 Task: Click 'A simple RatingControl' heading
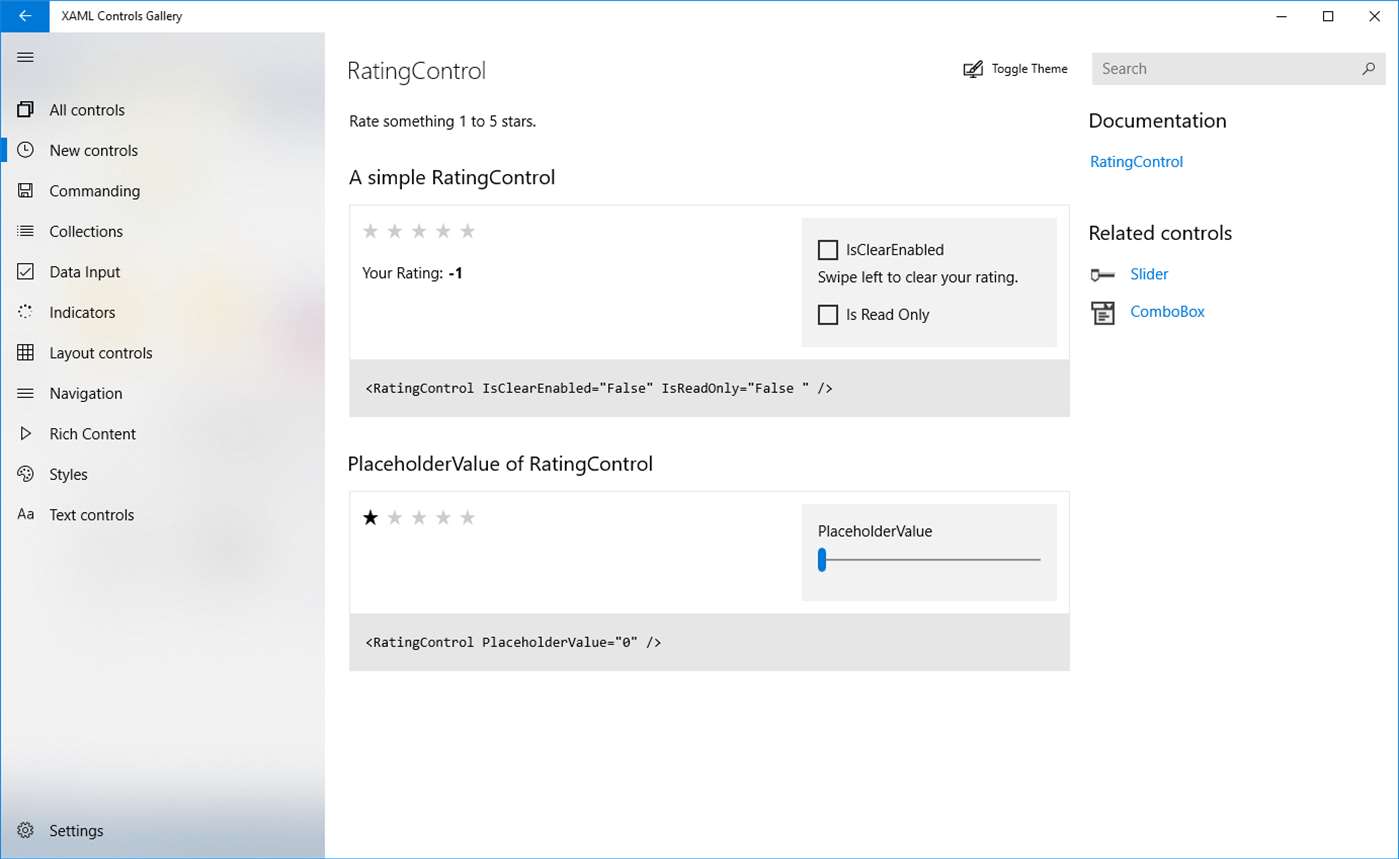pos(452,178)
